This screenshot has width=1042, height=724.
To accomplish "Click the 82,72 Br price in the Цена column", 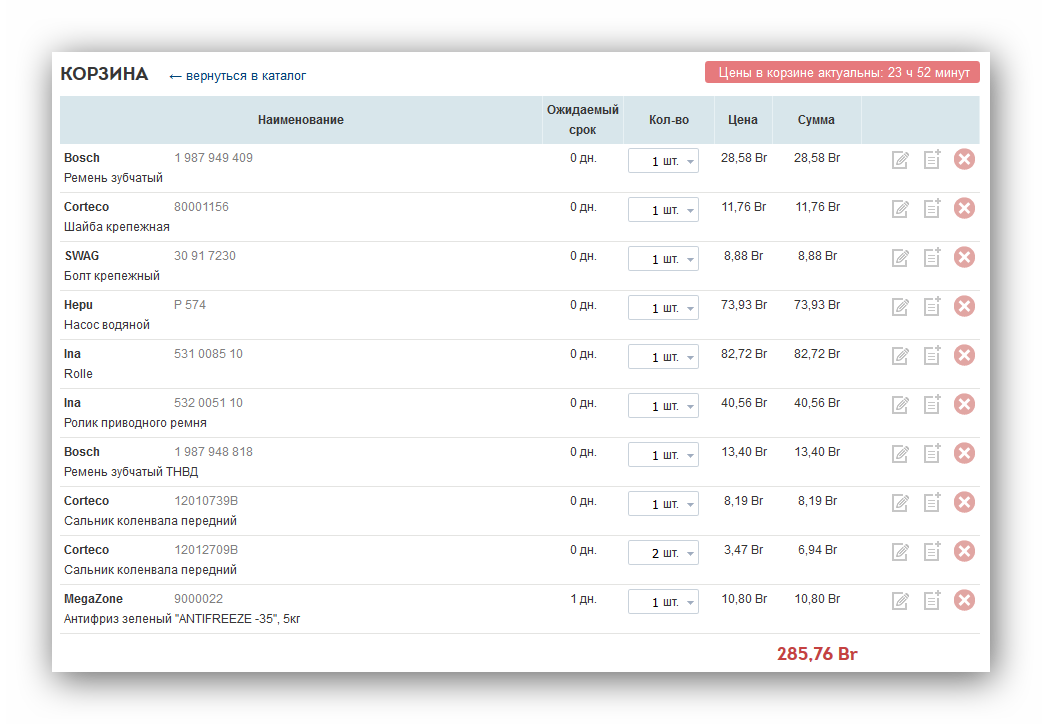I will click(x=744, y=354).
